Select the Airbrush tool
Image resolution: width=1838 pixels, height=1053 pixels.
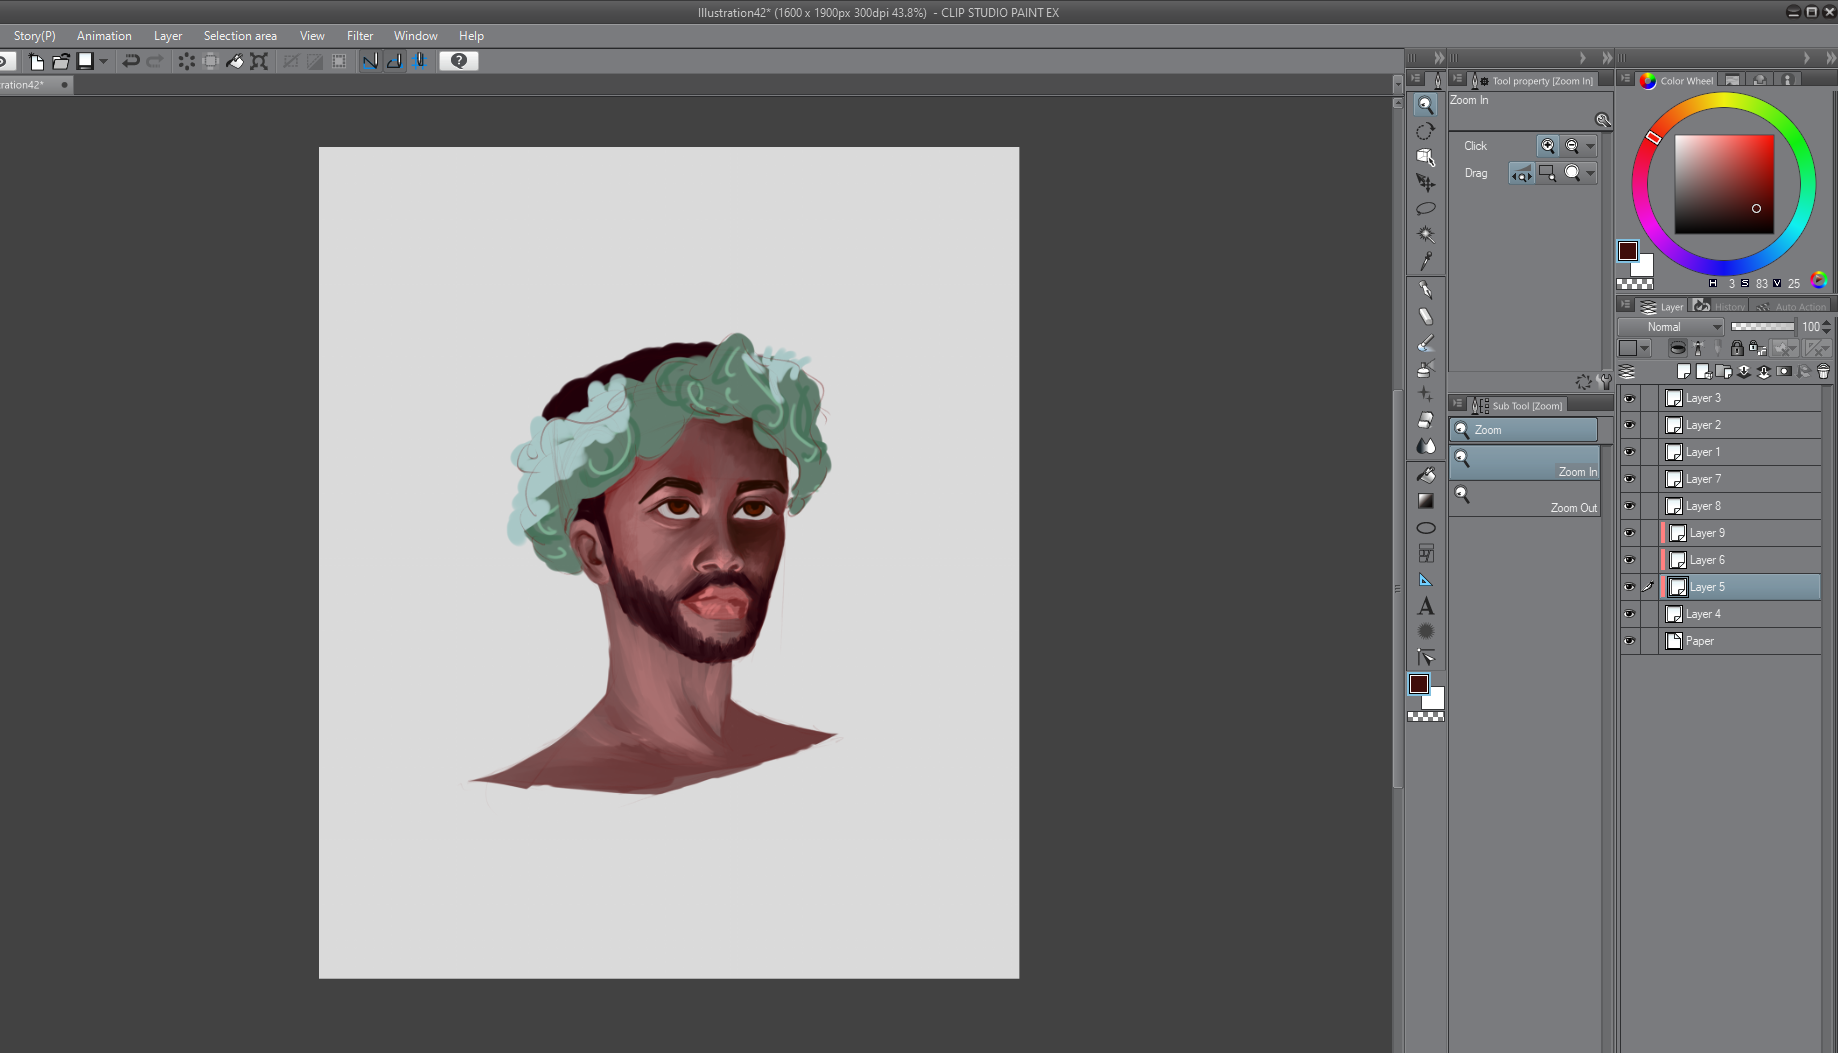(x=1425, y=369)
